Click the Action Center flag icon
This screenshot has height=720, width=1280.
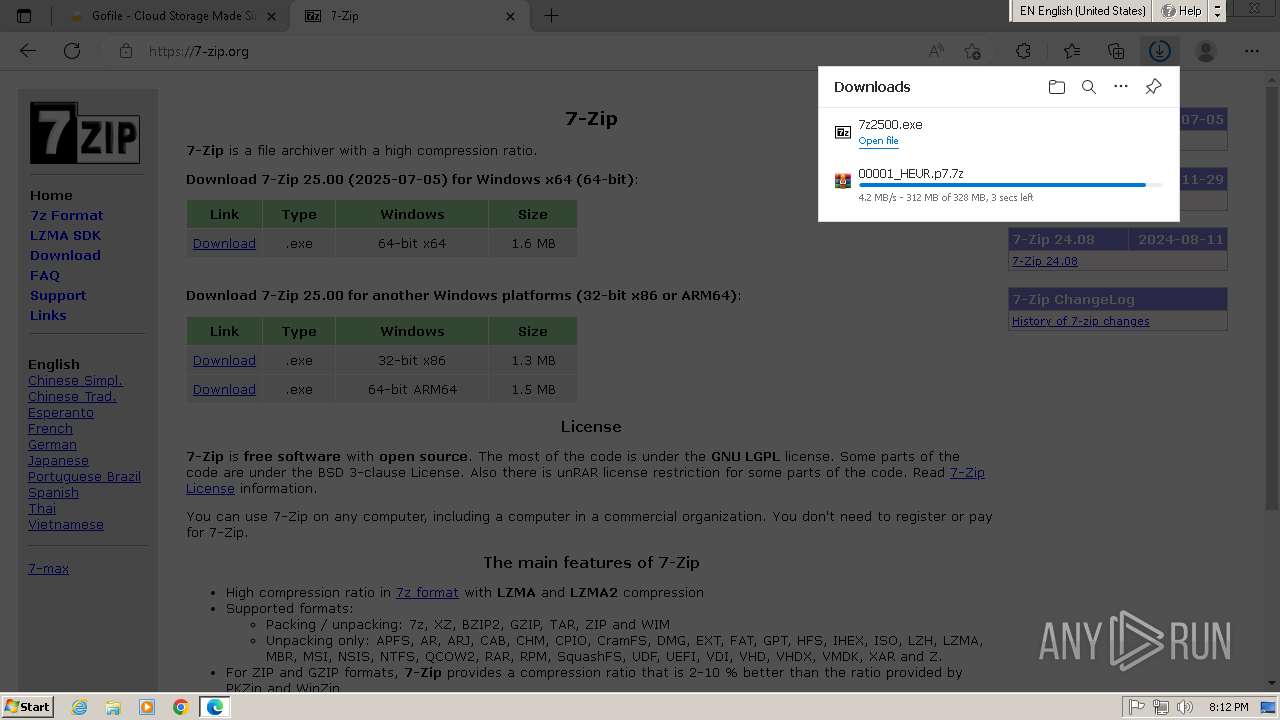(x=1137, y=707)
